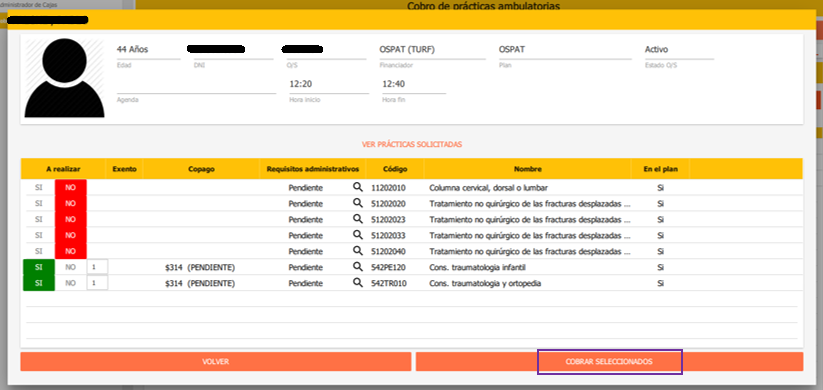
Task: Toggle green SI for traumatologia infantil
Action: (38, 267)
